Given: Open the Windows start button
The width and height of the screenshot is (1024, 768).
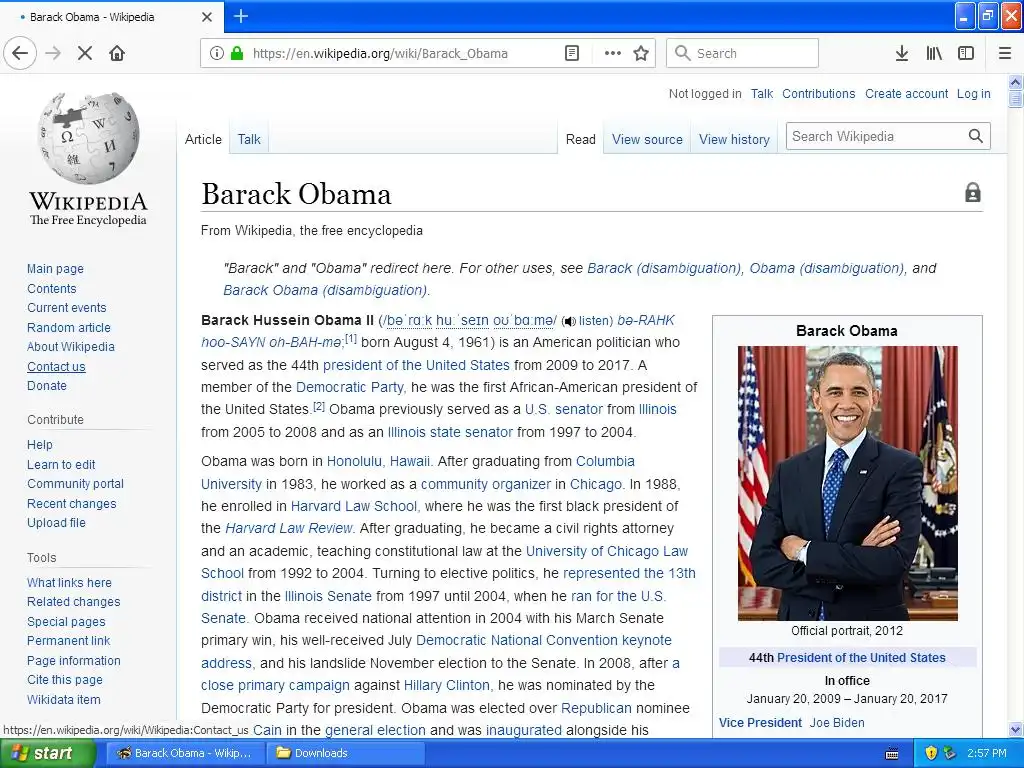Looking at the screenshot, I should [x=48, y=753].
